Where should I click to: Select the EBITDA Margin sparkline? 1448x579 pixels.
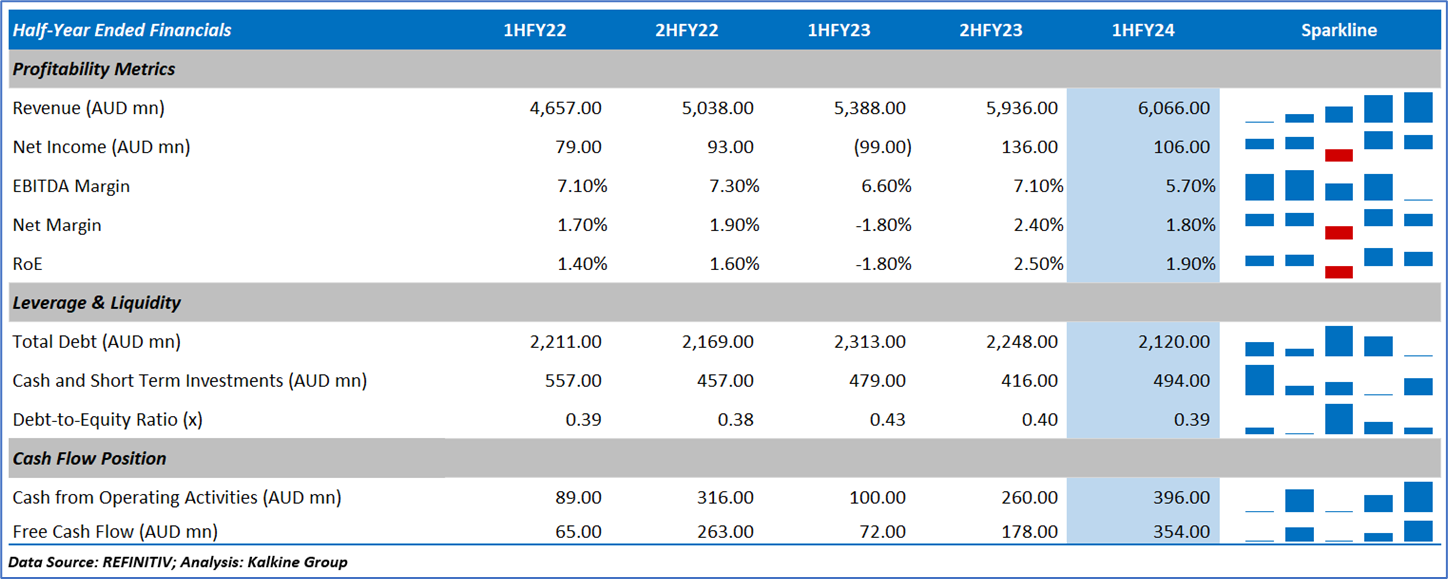tap(1338, 186)
